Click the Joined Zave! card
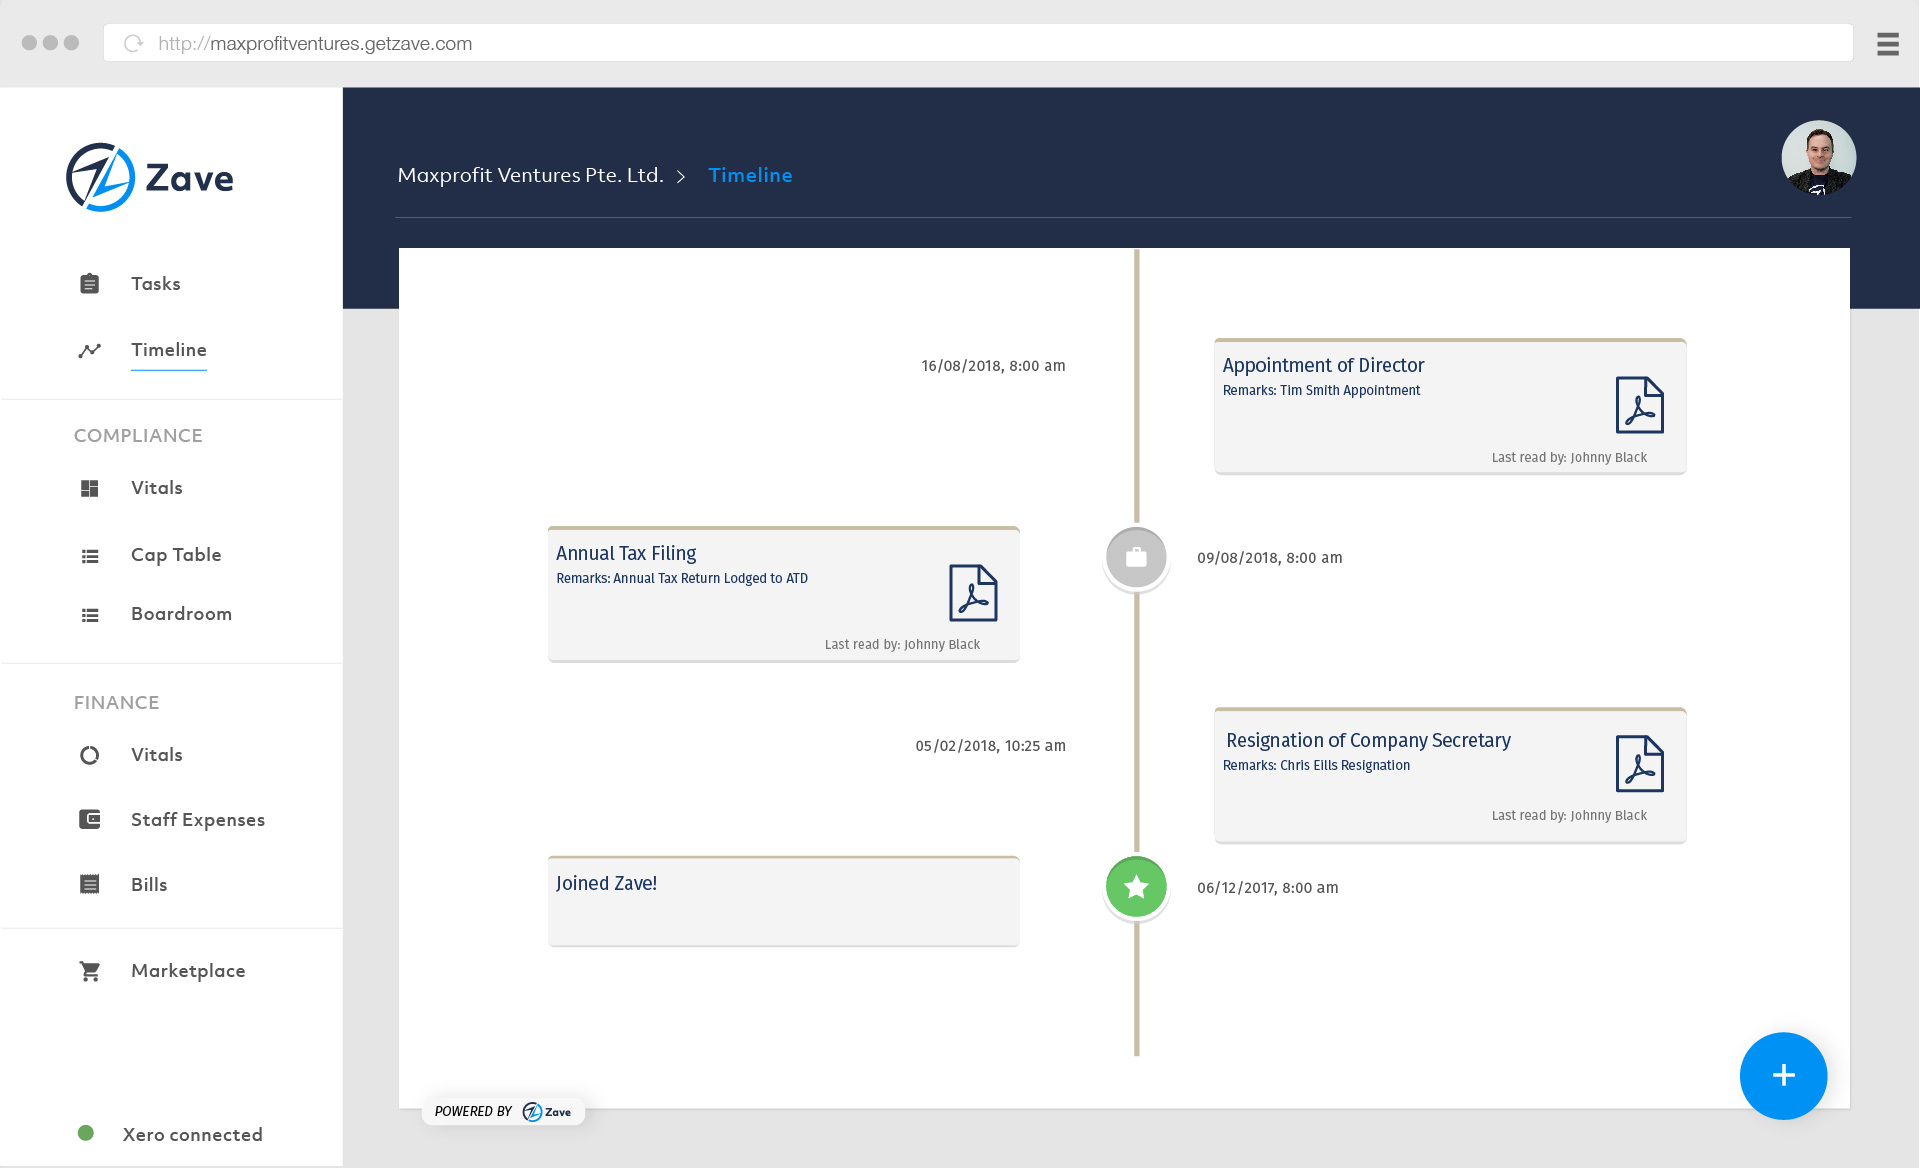 tap(783, 901)
